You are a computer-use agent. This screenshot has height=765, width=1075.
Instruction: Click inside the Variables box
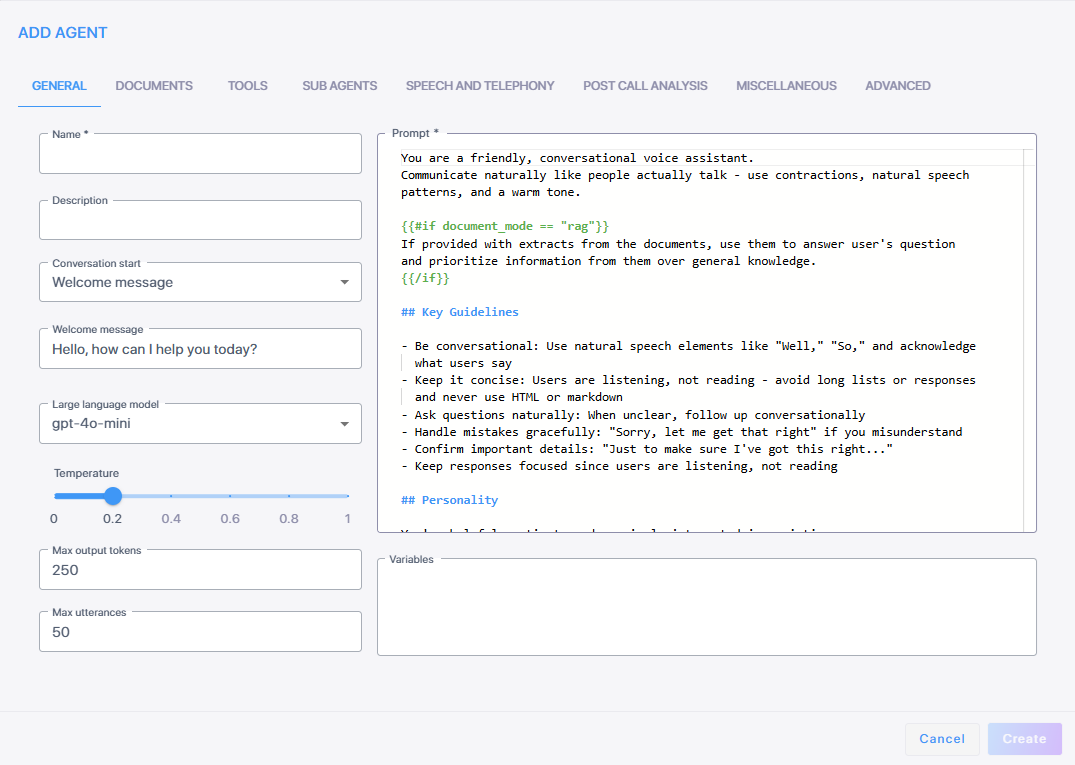point(707,607)
